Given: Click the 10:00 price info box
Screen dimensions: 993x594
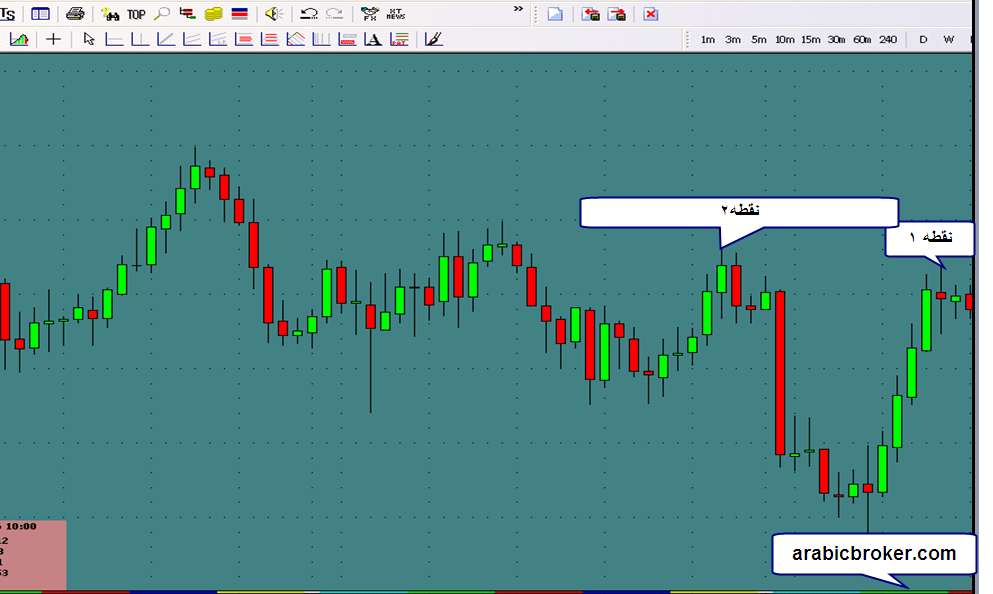Looking at the screenshot, I should coord(33,555).
